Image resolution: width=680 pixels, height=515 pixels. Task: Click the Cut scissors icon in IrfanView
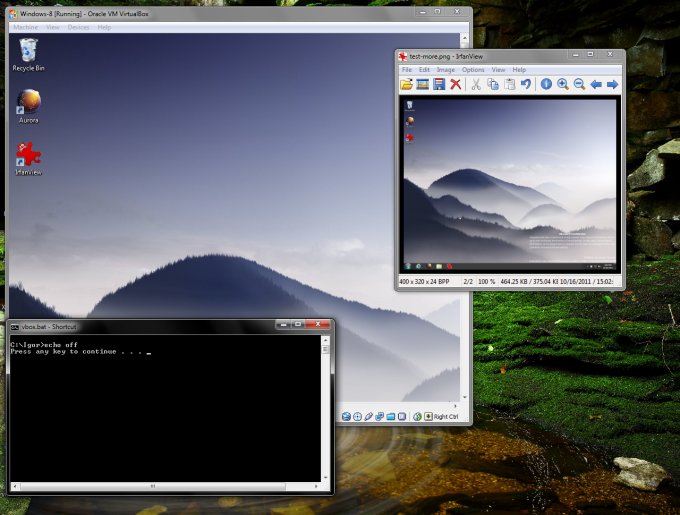[x=476, y=84]
